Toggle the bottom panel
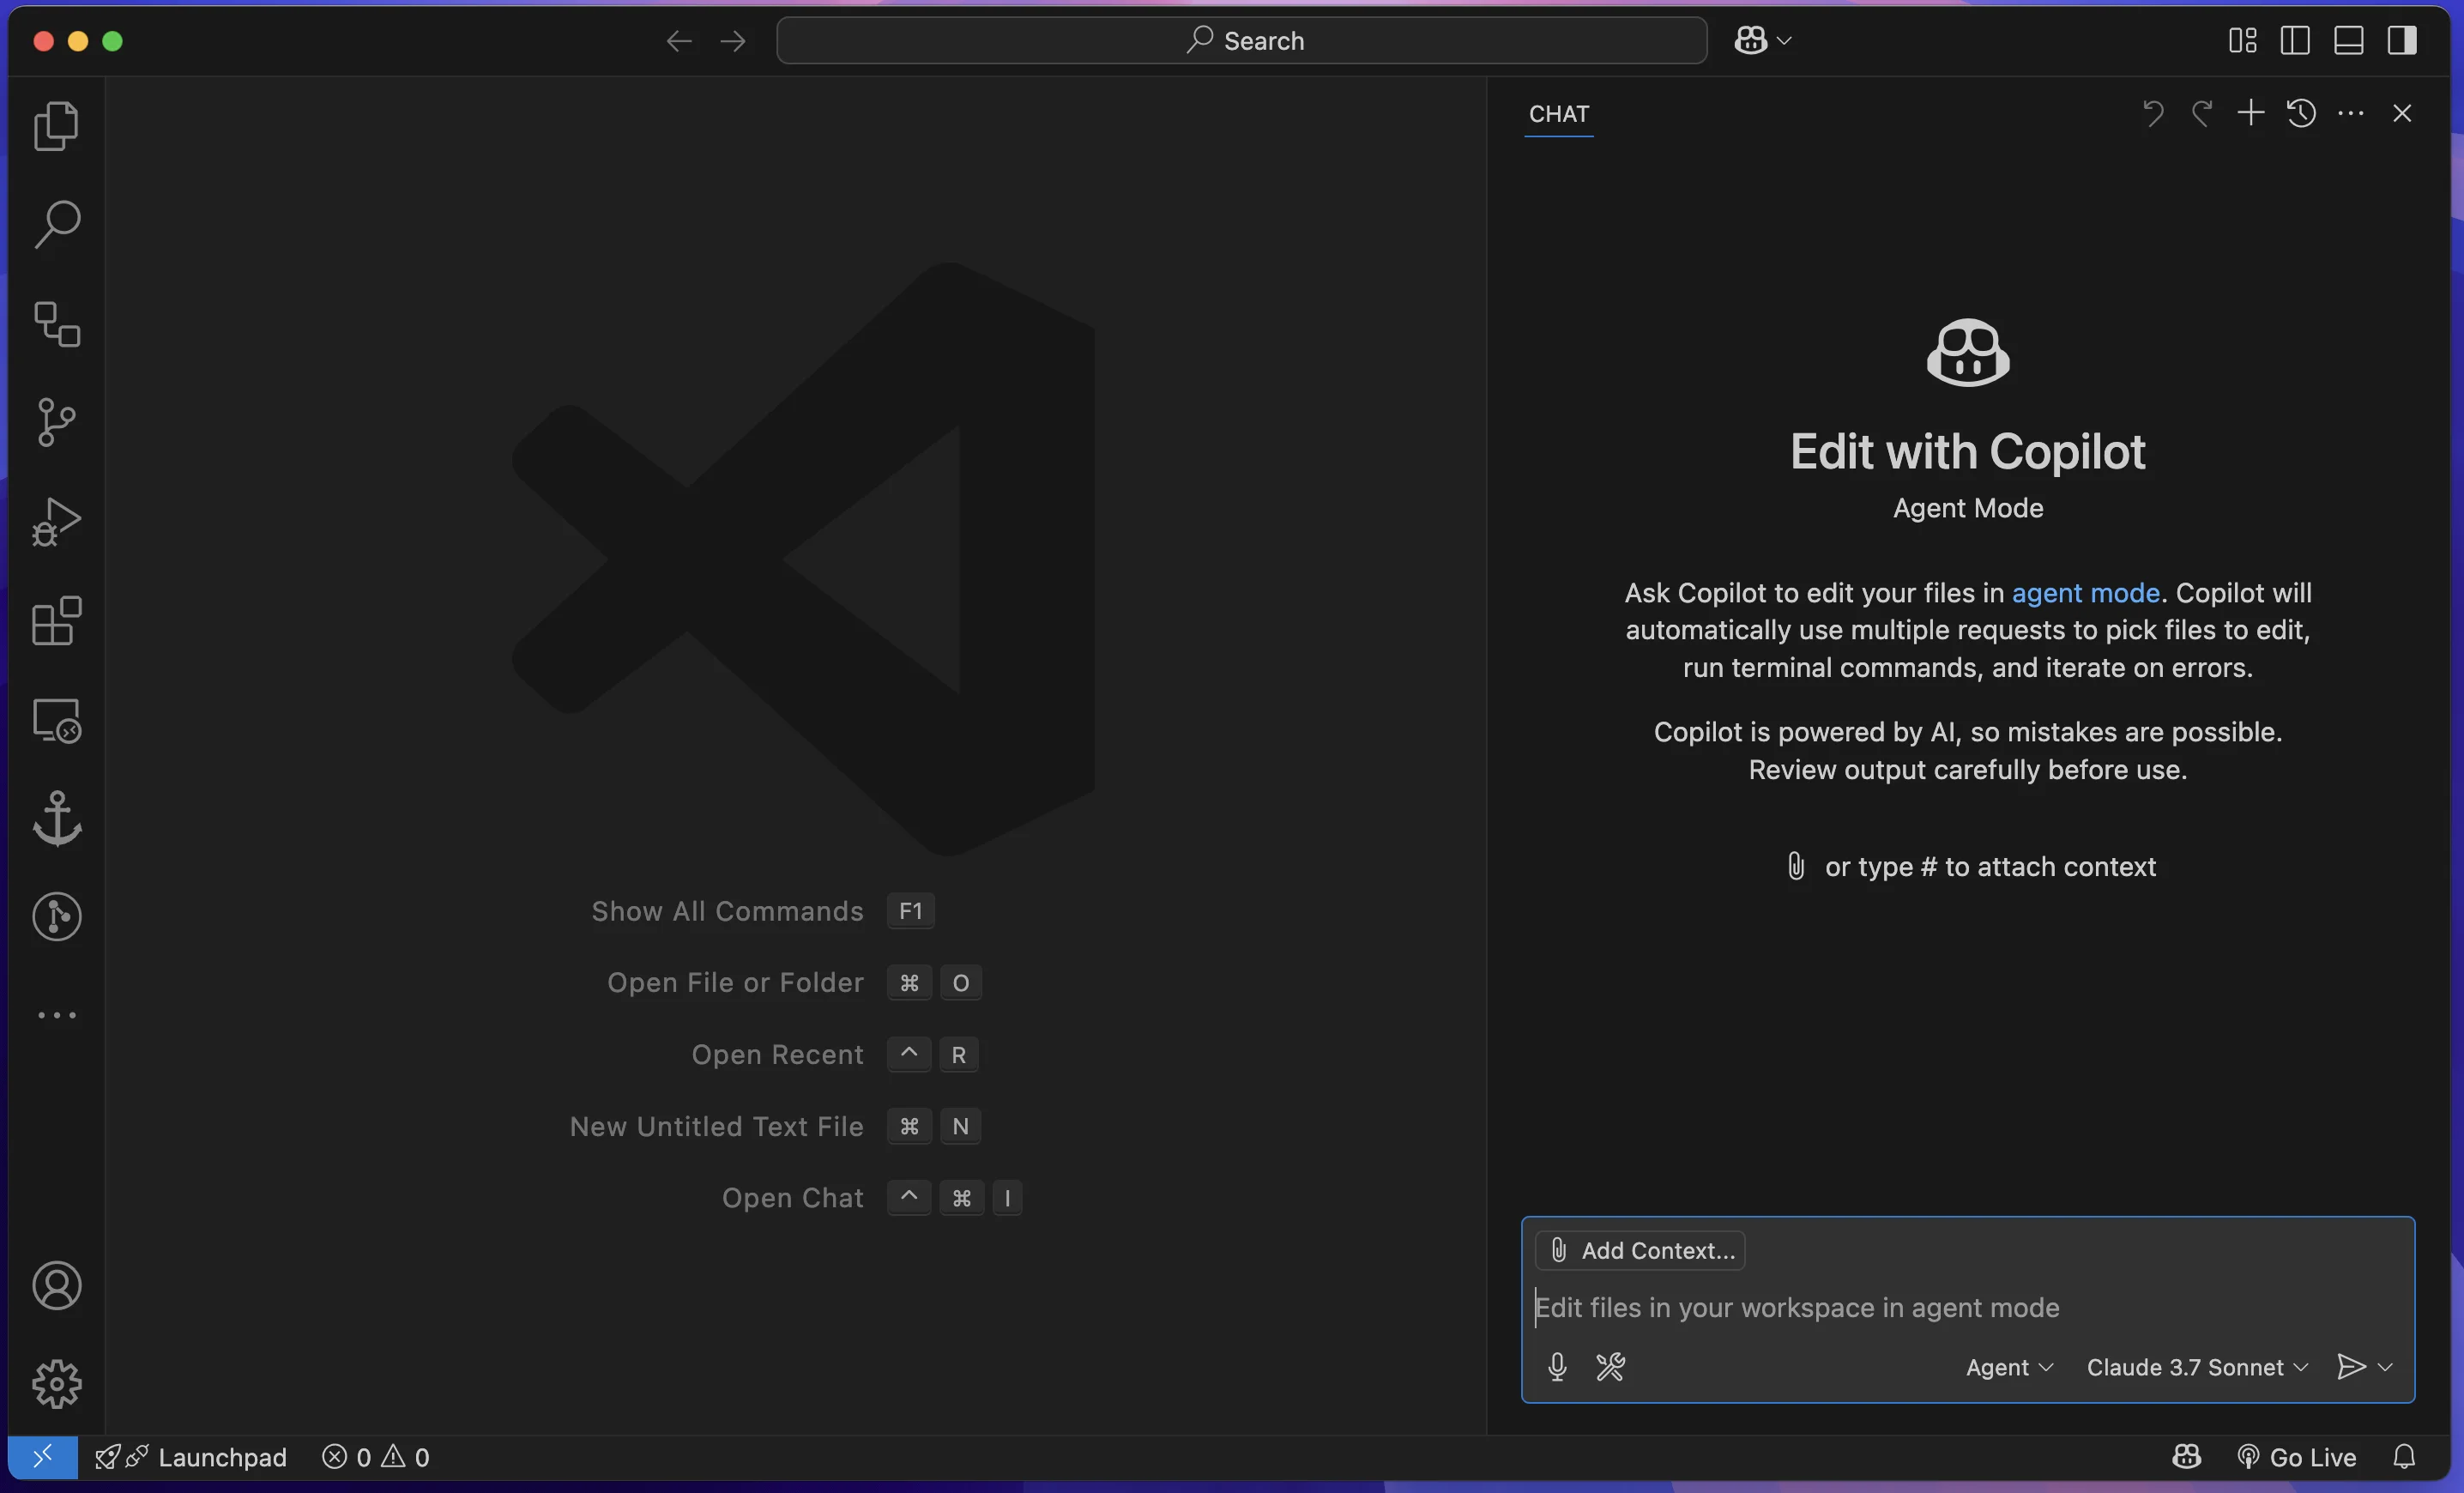The height and width of the screenshot is (1493, 2464). (2349, 40)
